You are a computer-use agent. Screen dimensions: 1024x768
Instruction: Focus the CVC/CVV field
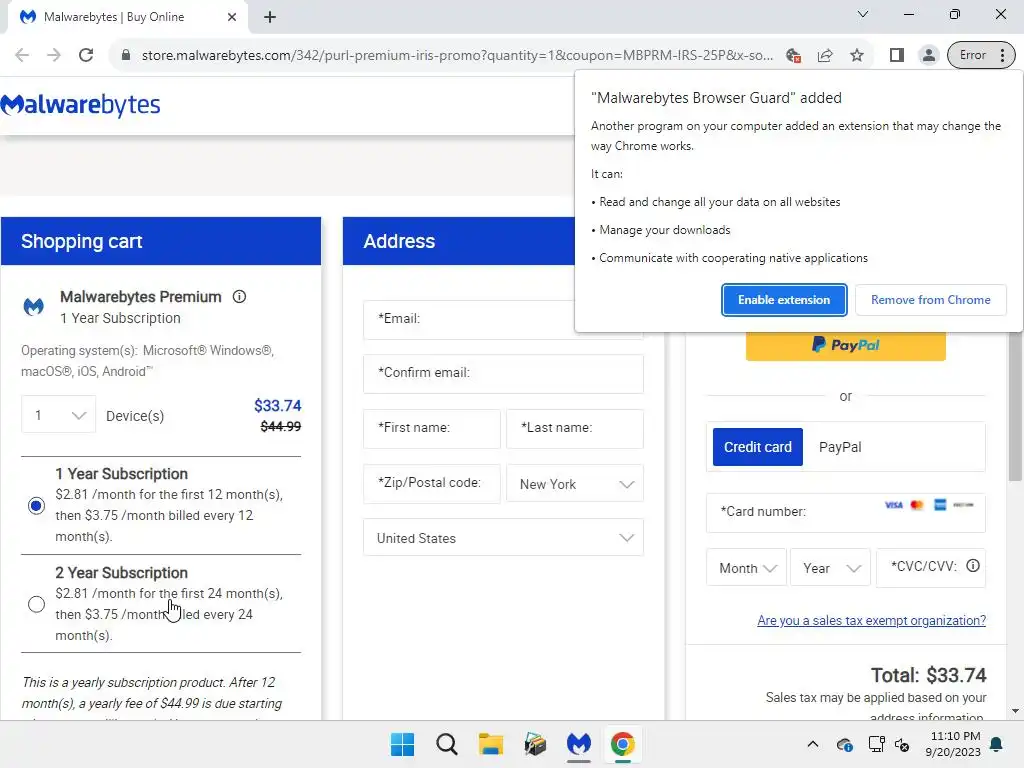tap(931, 568)
